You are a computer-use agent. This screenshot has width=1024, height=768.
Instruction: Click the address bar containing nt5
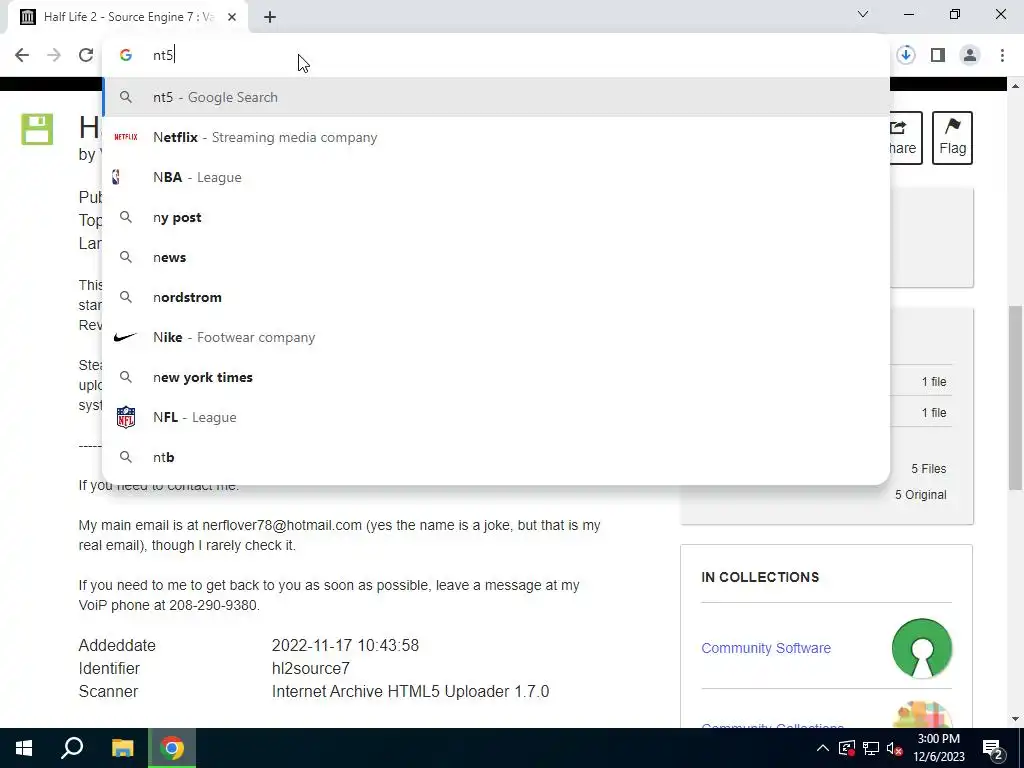pos(496,55)
